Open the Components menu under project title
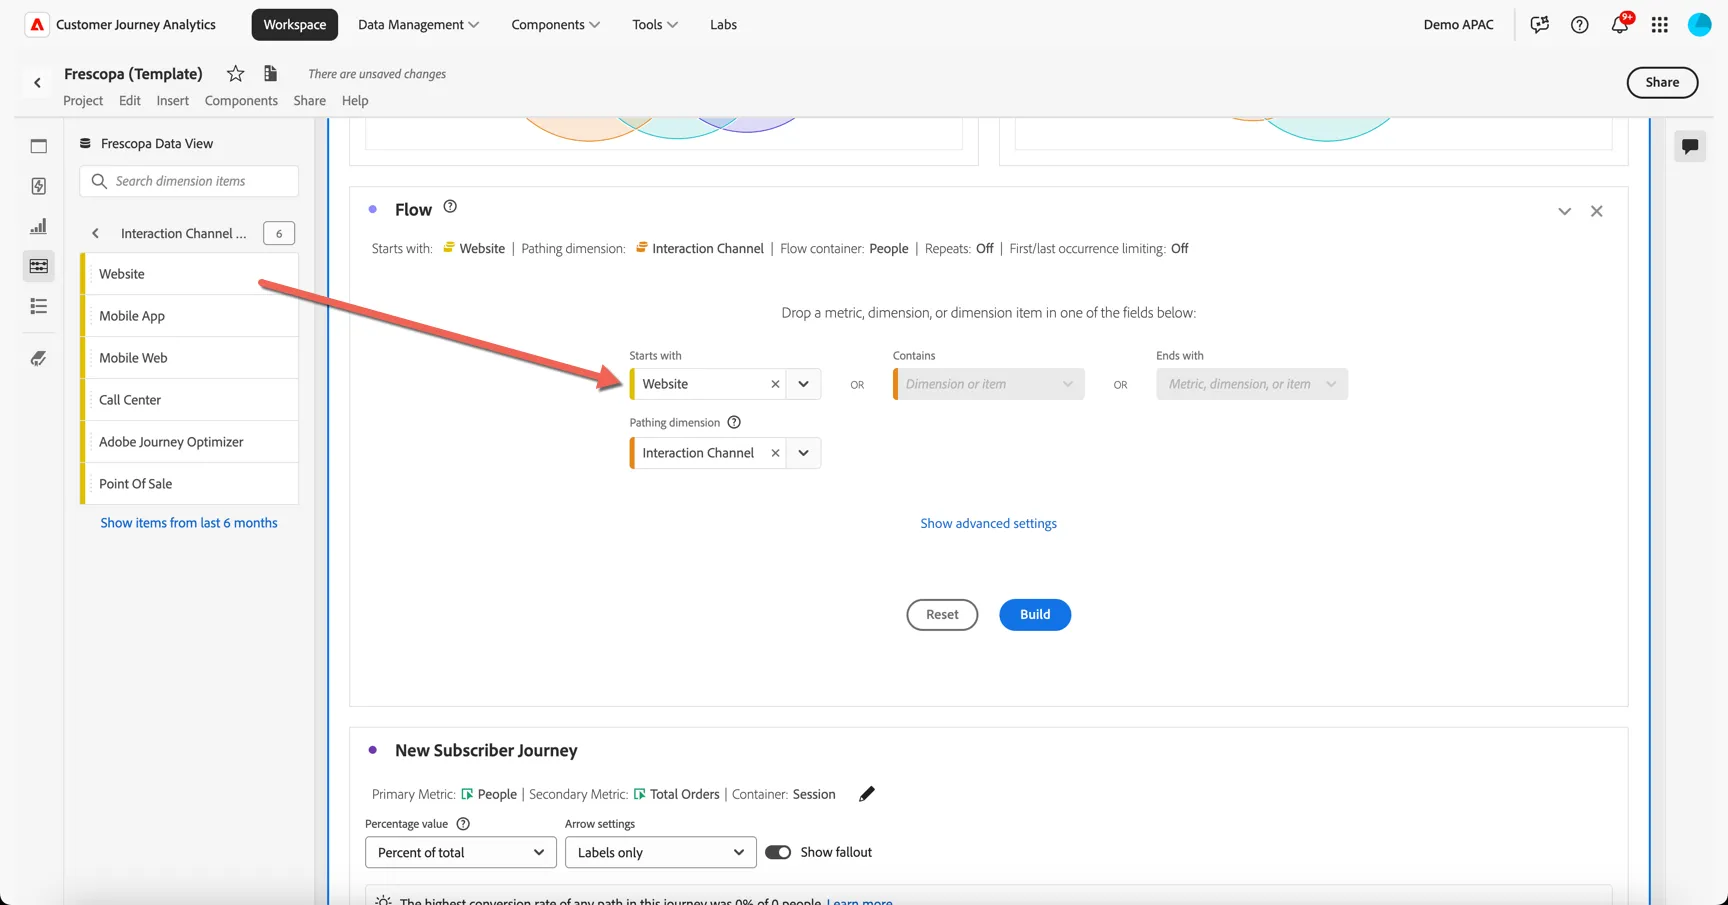 [x=241, y=100]
